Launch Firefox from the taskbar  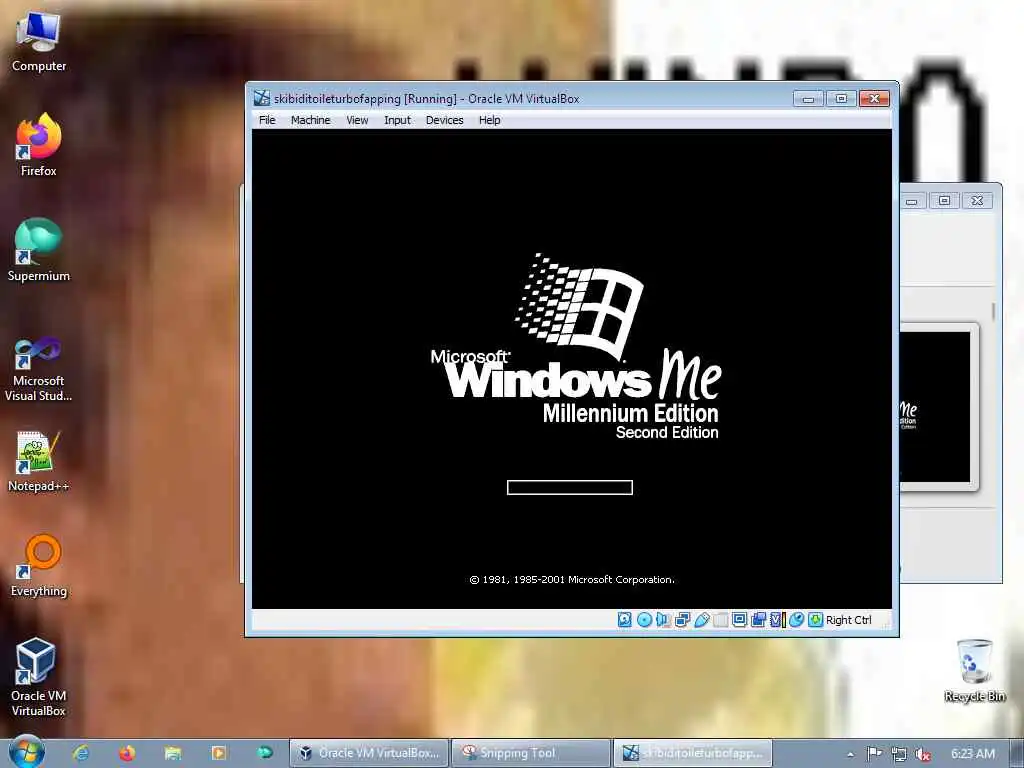tap(127, 753)
